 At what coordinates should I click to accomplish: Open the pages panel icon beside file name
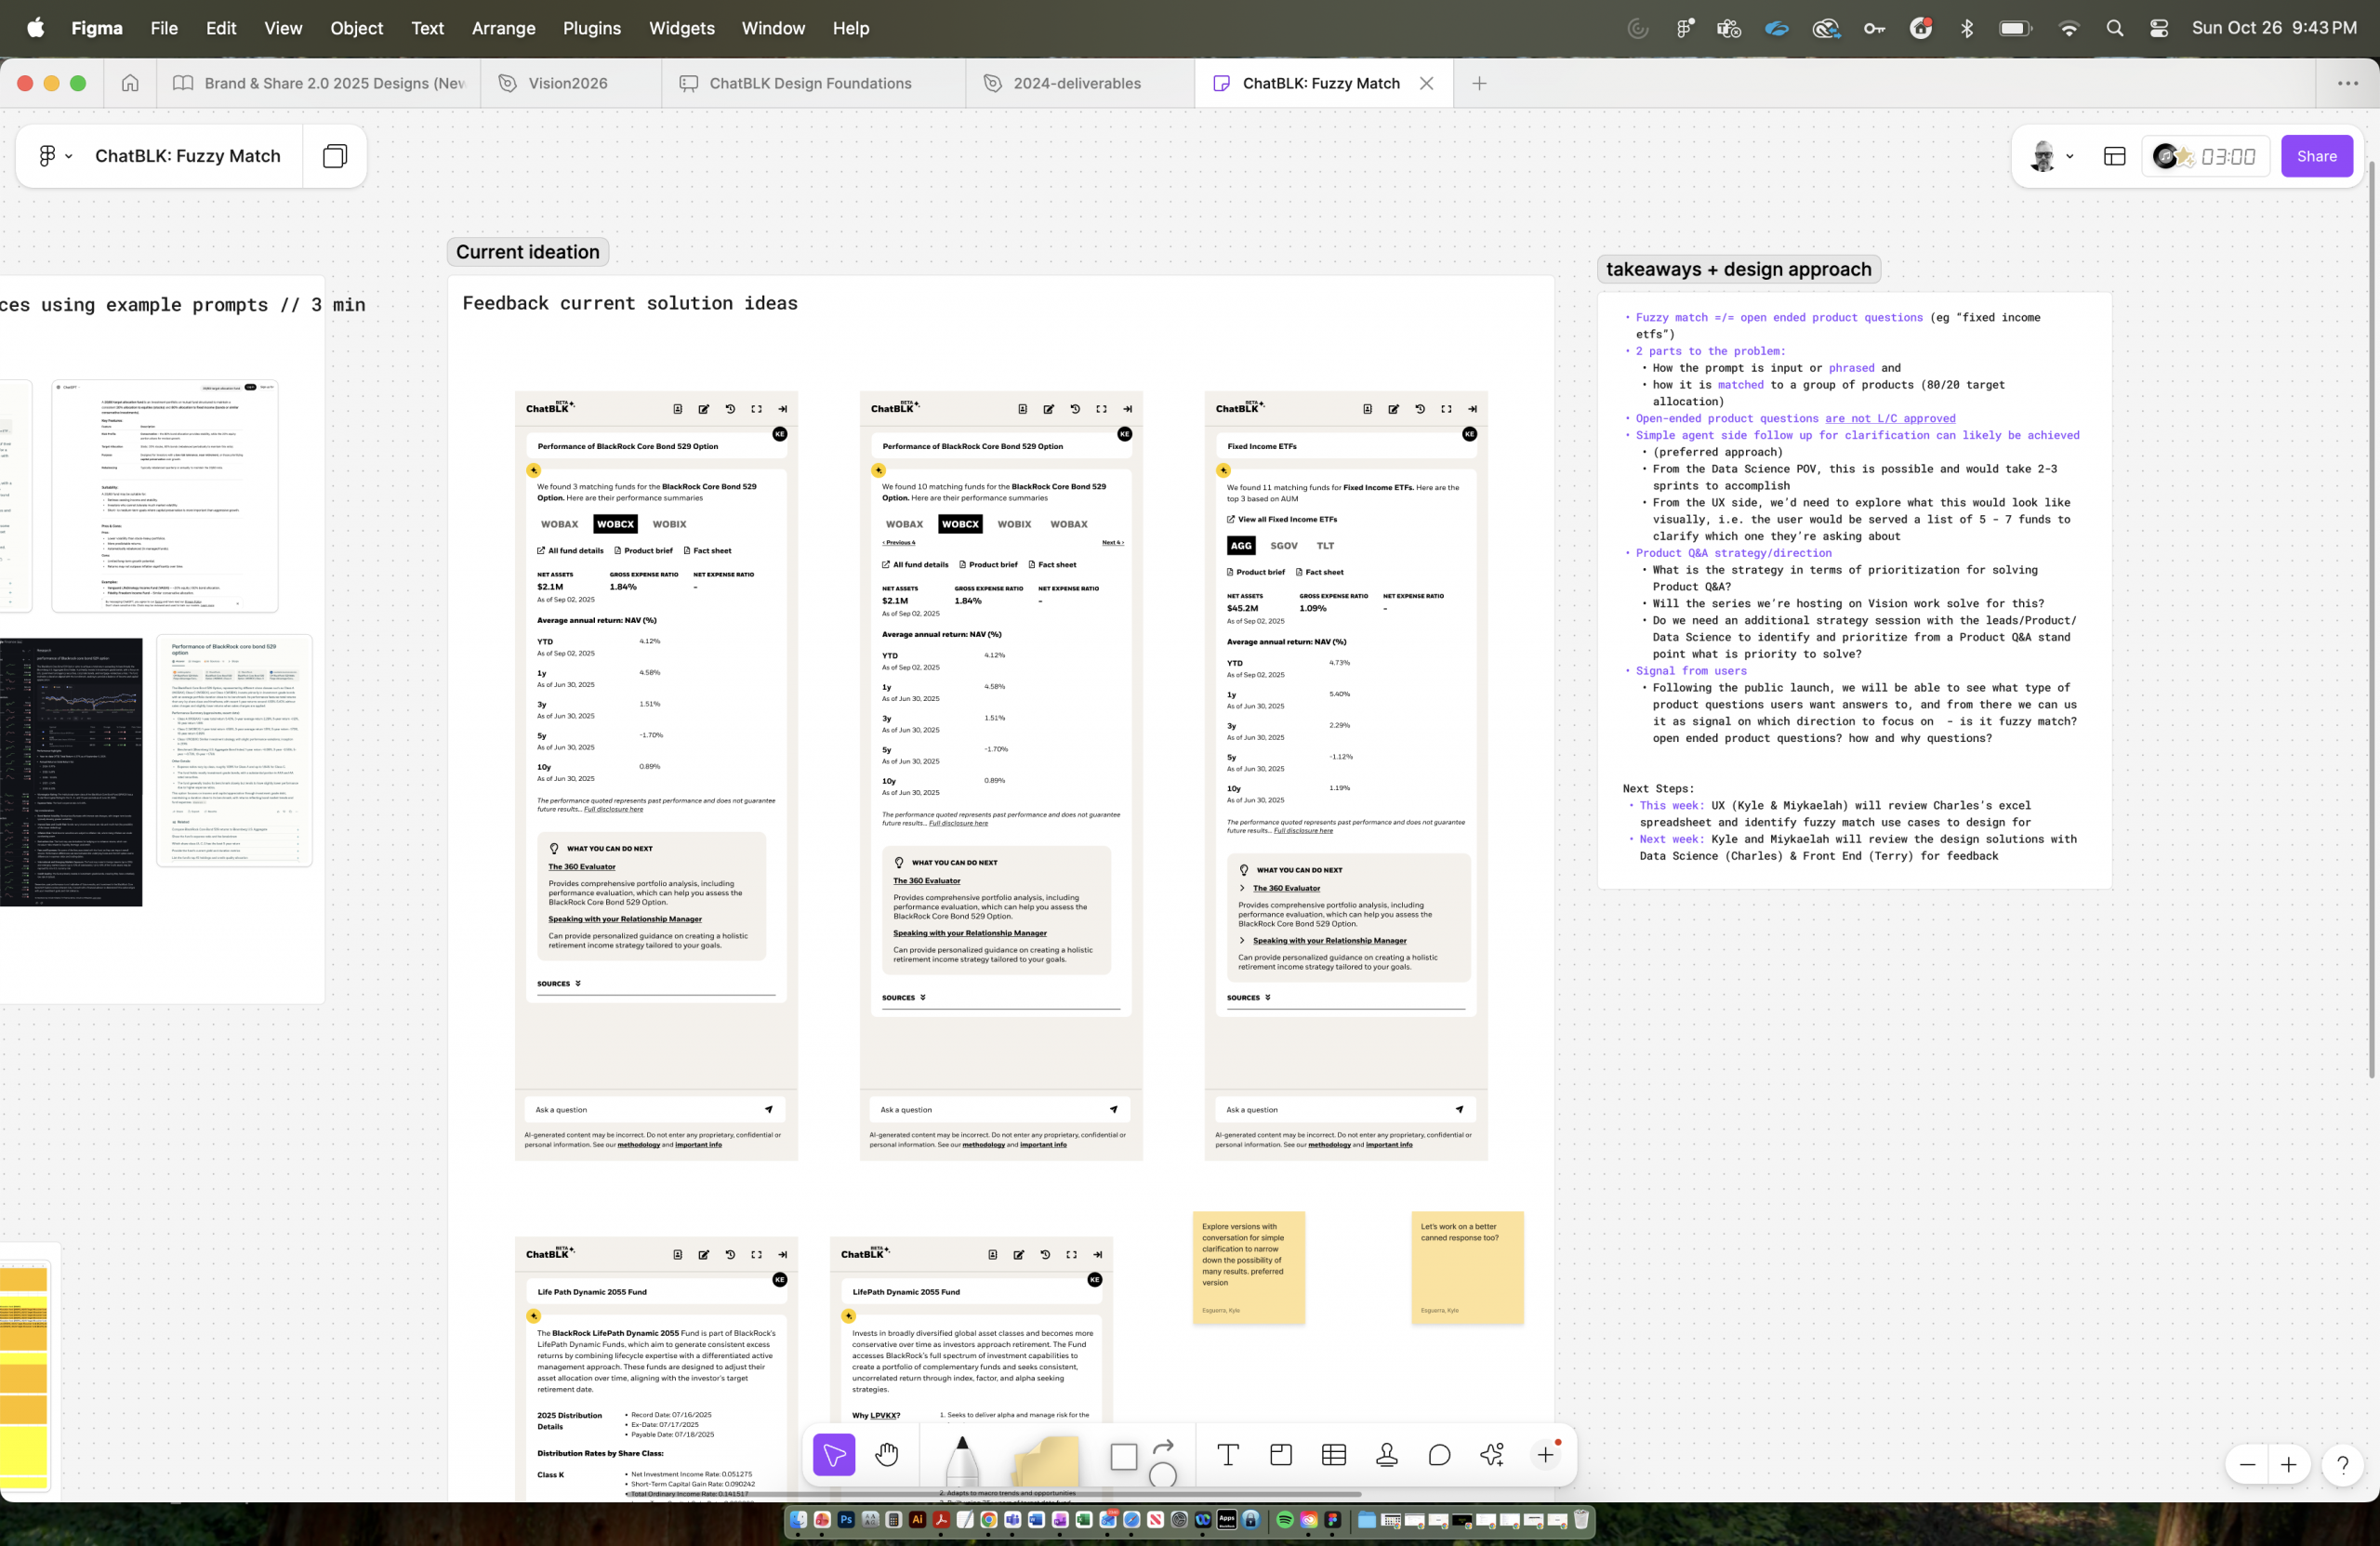click(335, 156)
